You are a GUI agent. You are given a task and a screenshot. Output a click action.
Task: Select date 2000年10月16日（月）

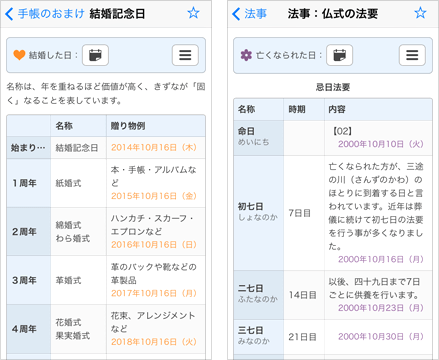coord(381,259)
